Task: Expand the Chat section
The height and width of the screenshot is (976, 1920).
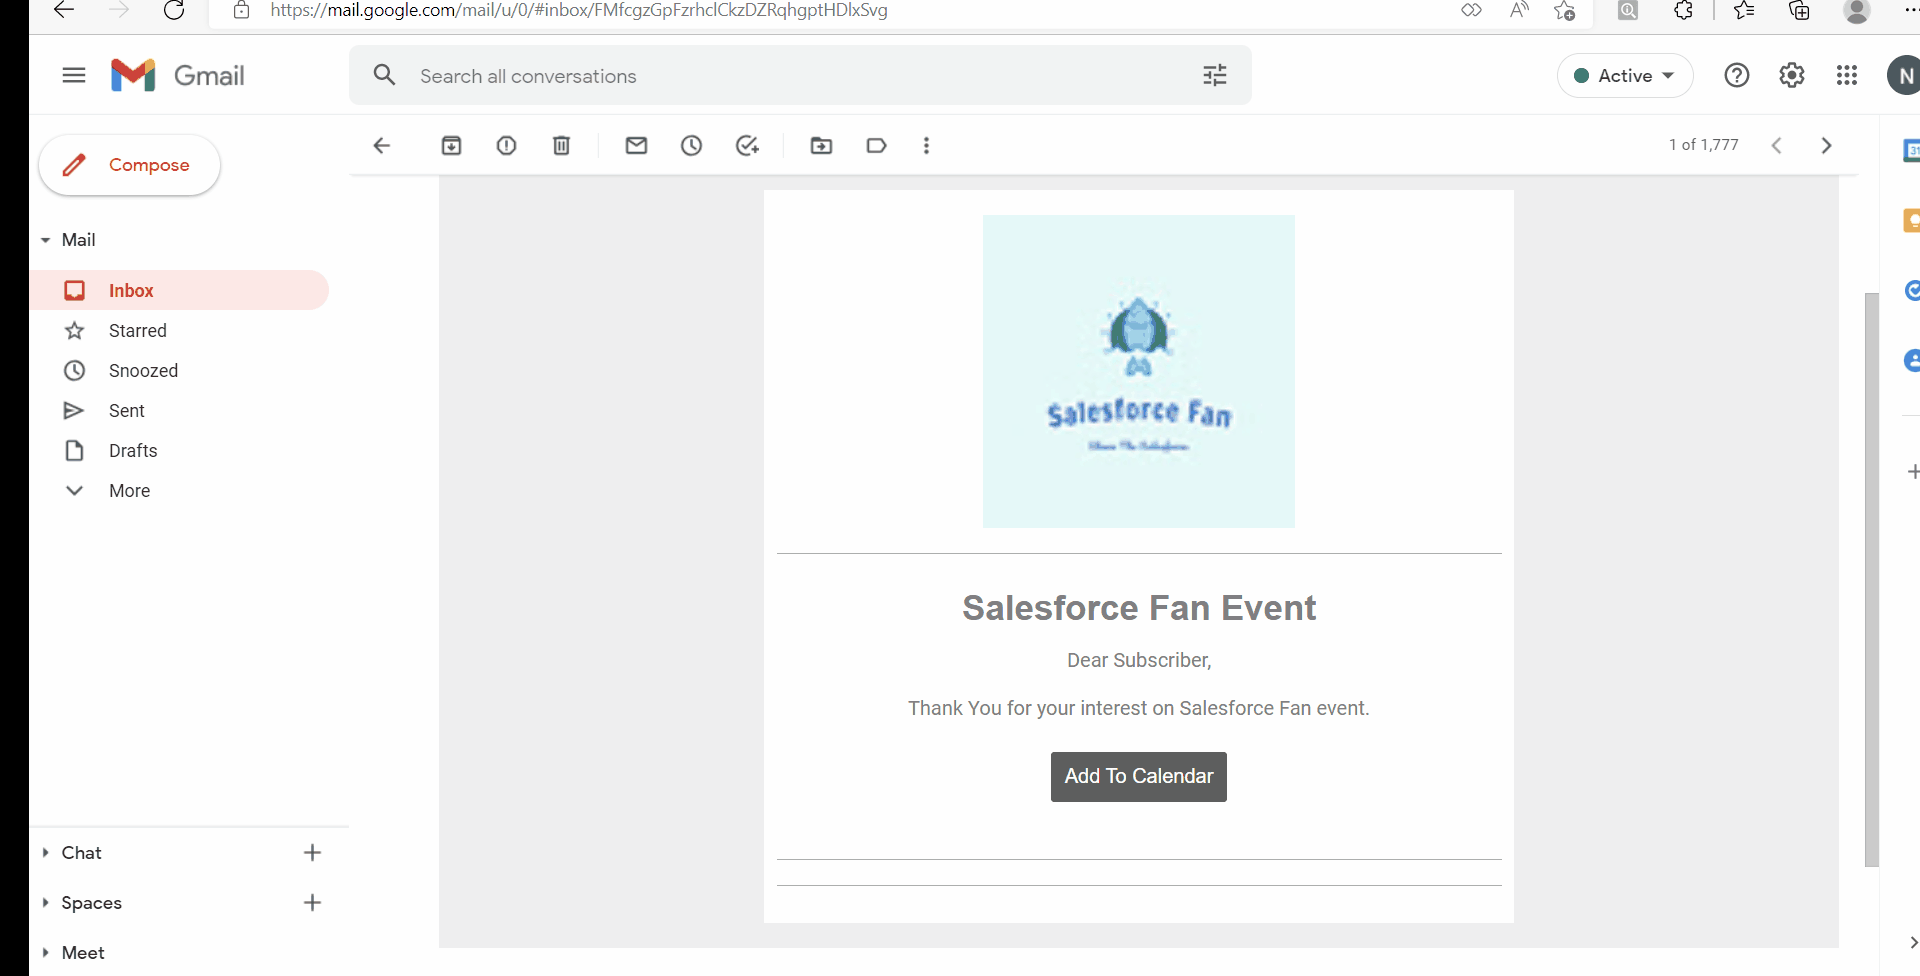Action: pos(45,853)
